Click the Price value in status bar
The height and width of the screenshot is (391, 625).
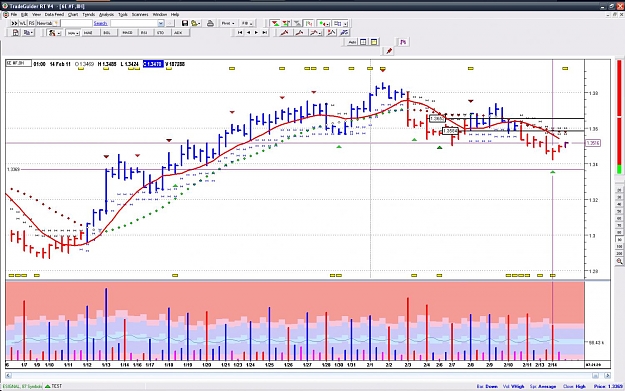[616, 386]
